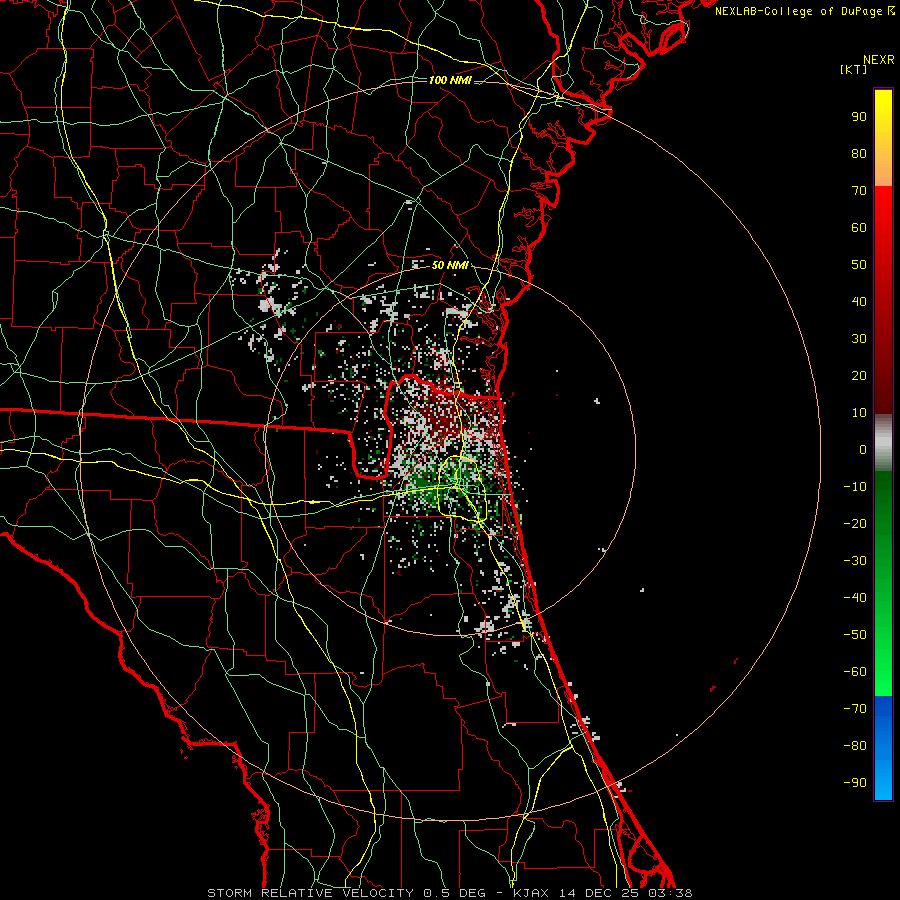Viewport: 900px width, 900px height.
Task: Click the -20 value on the velocity scale
Action: 855,523
